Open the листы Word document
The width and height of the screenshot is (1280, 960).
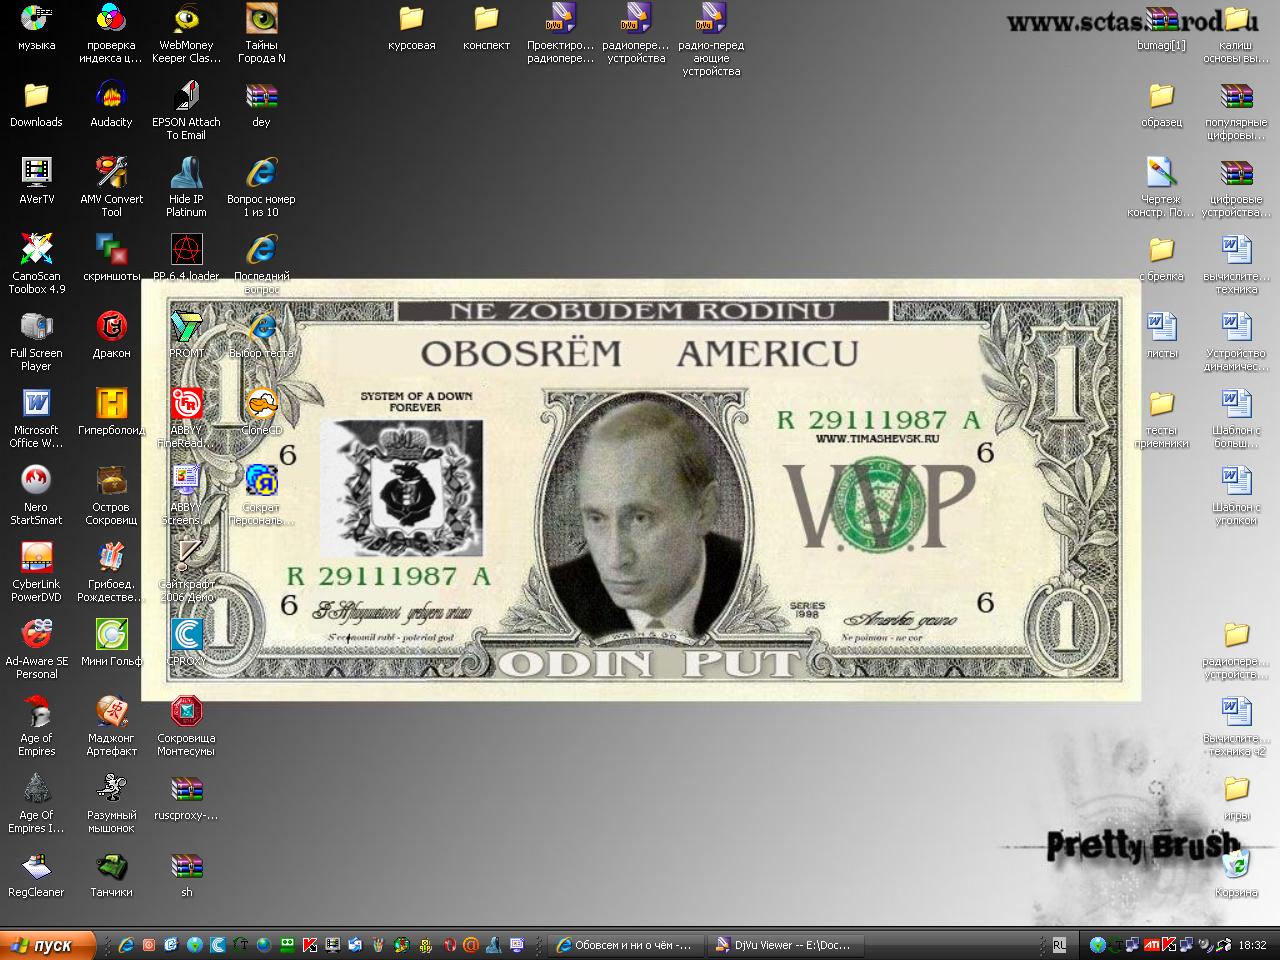pos(1161,336)
